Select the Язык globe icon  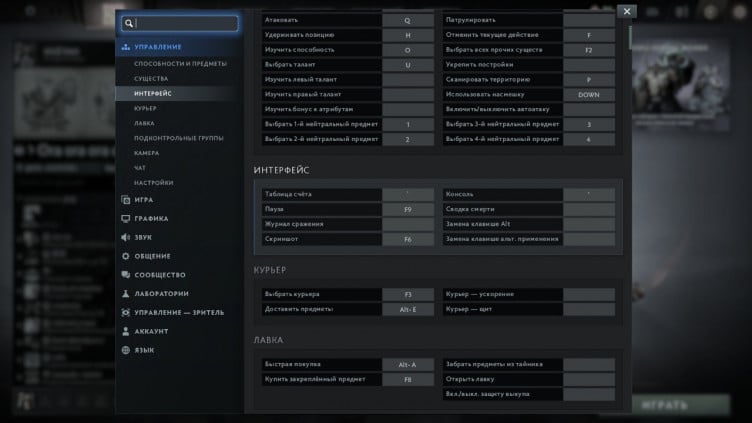[124, 350]
